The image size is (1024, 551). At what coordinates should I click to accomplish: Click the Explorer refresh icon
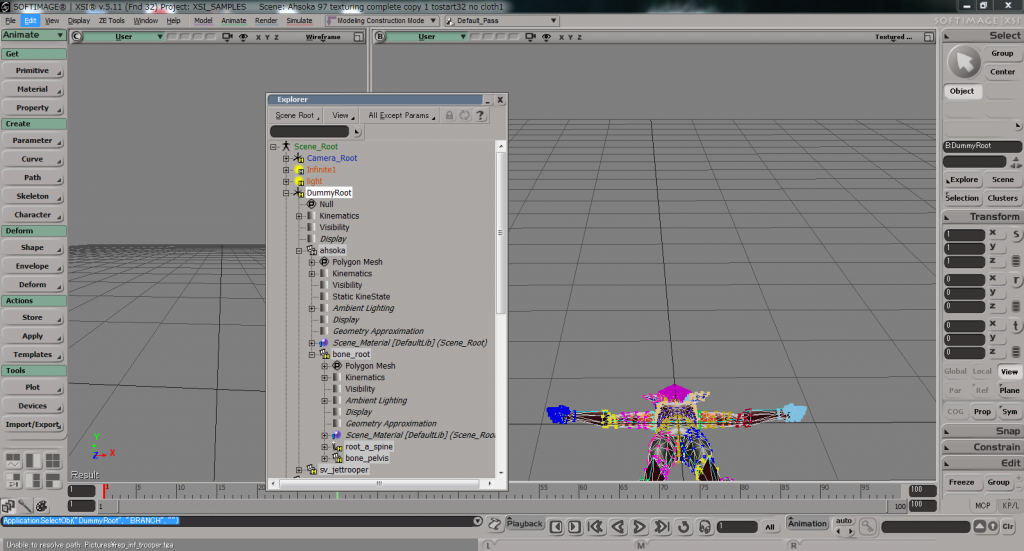(x=464, y=116)
